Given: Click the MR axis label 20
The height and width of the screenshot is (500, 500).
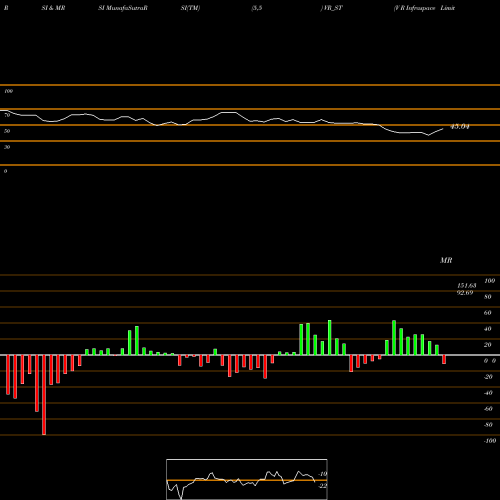Looking at the screenshot, I should click(x=488, y=345).
